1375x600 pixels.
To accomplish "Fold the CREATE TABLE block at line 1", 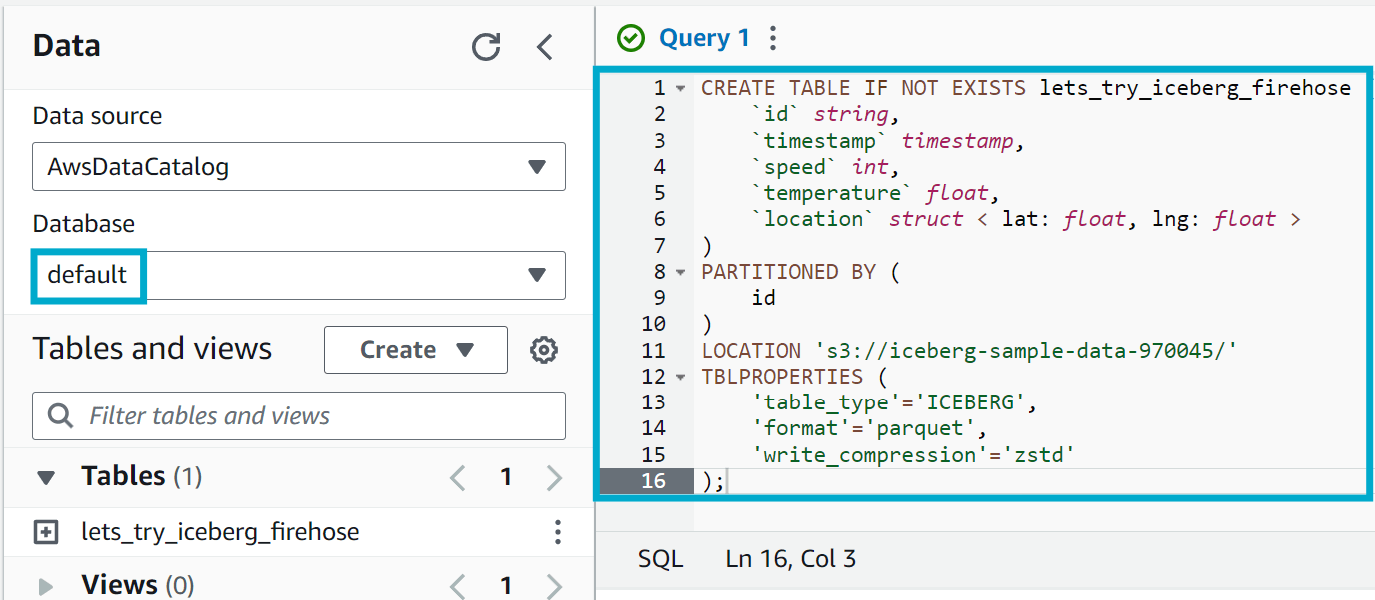I will pos(681,88).
